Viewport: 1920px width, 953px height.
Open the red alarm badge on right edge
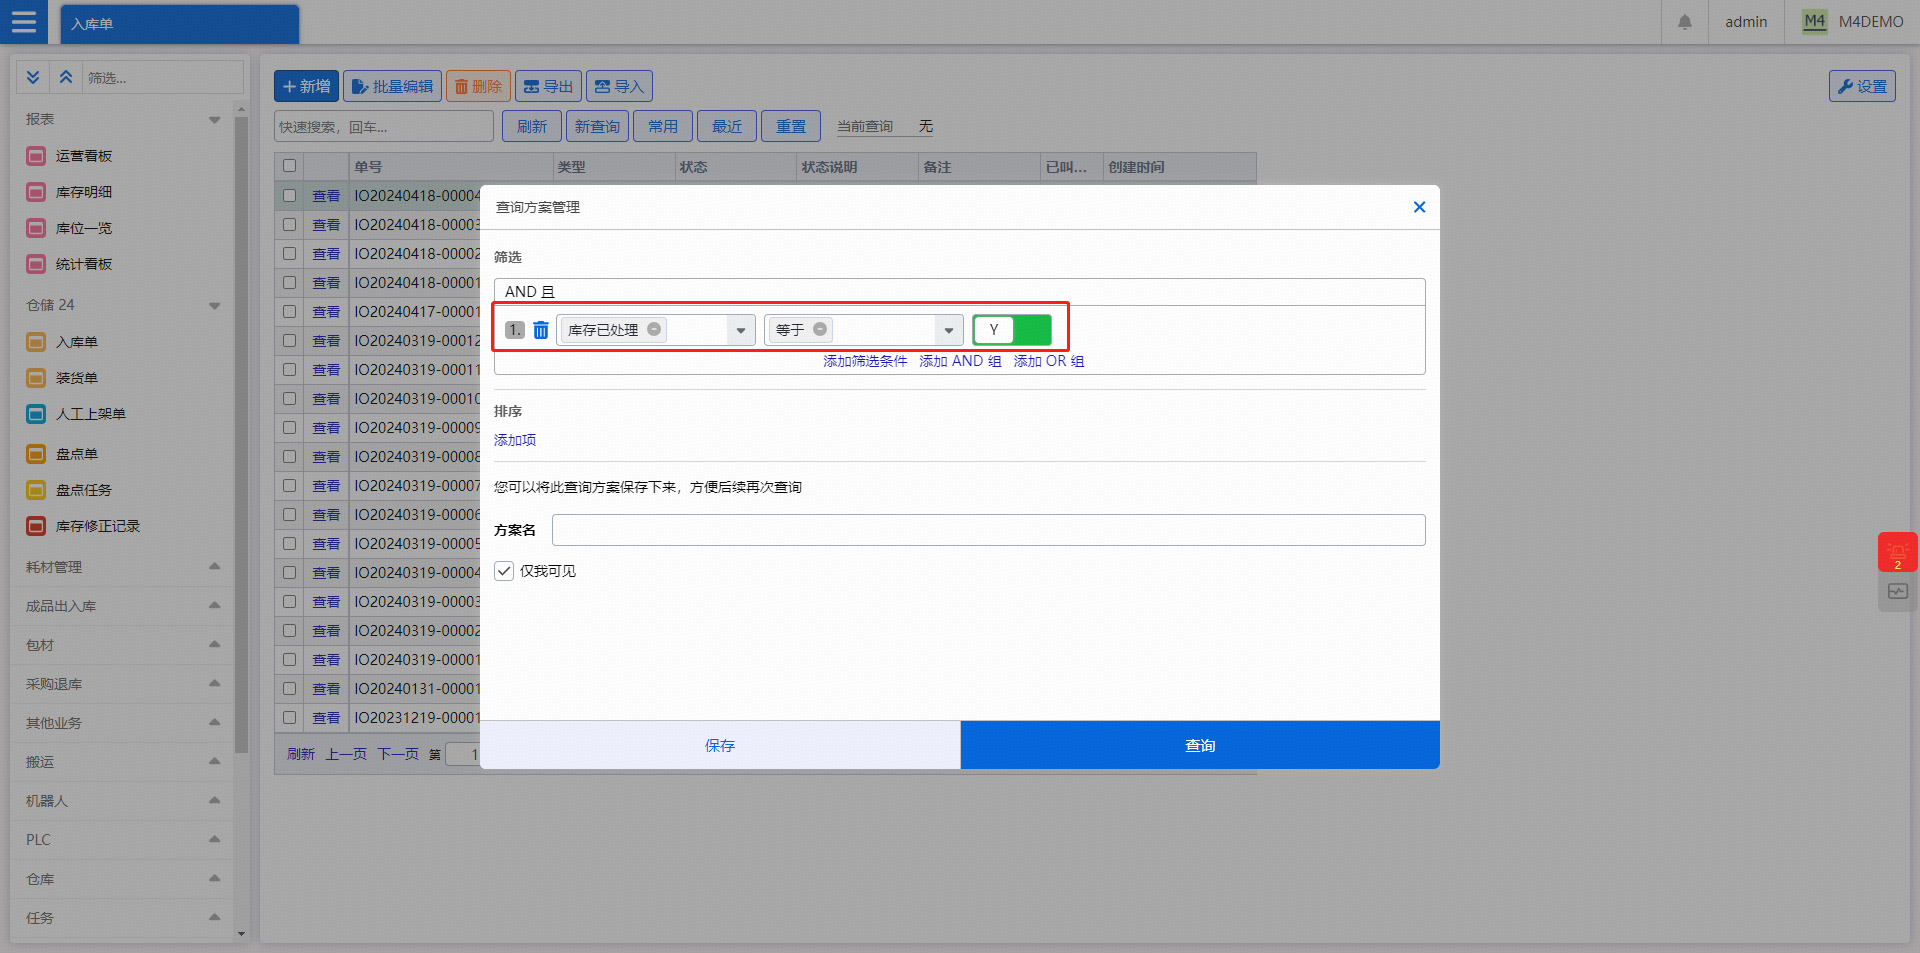1897,552
